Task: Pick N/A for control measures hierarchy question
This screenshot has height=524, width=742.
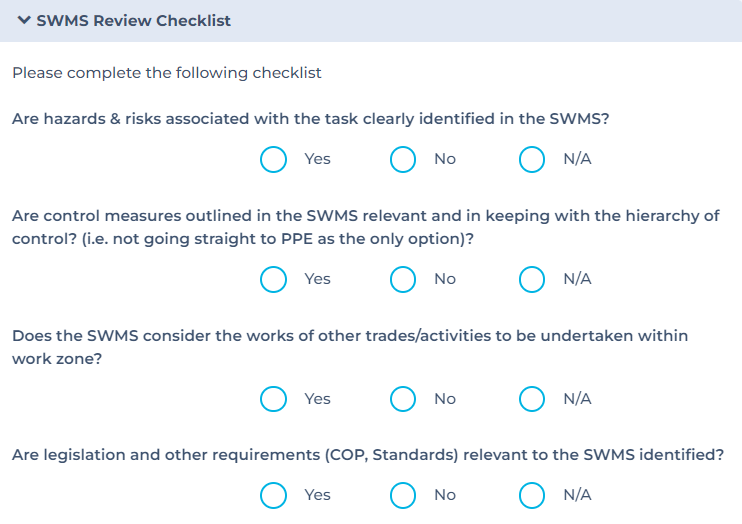Action: click(x=532, y=279)
